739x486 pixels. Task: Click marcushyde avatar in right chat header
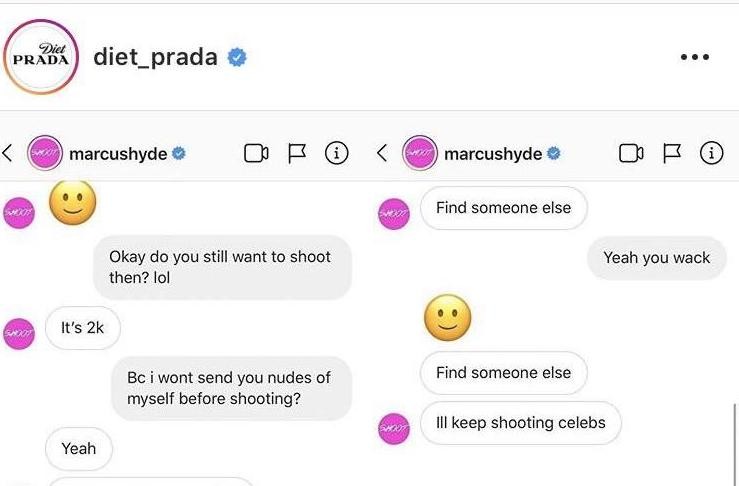420,153
